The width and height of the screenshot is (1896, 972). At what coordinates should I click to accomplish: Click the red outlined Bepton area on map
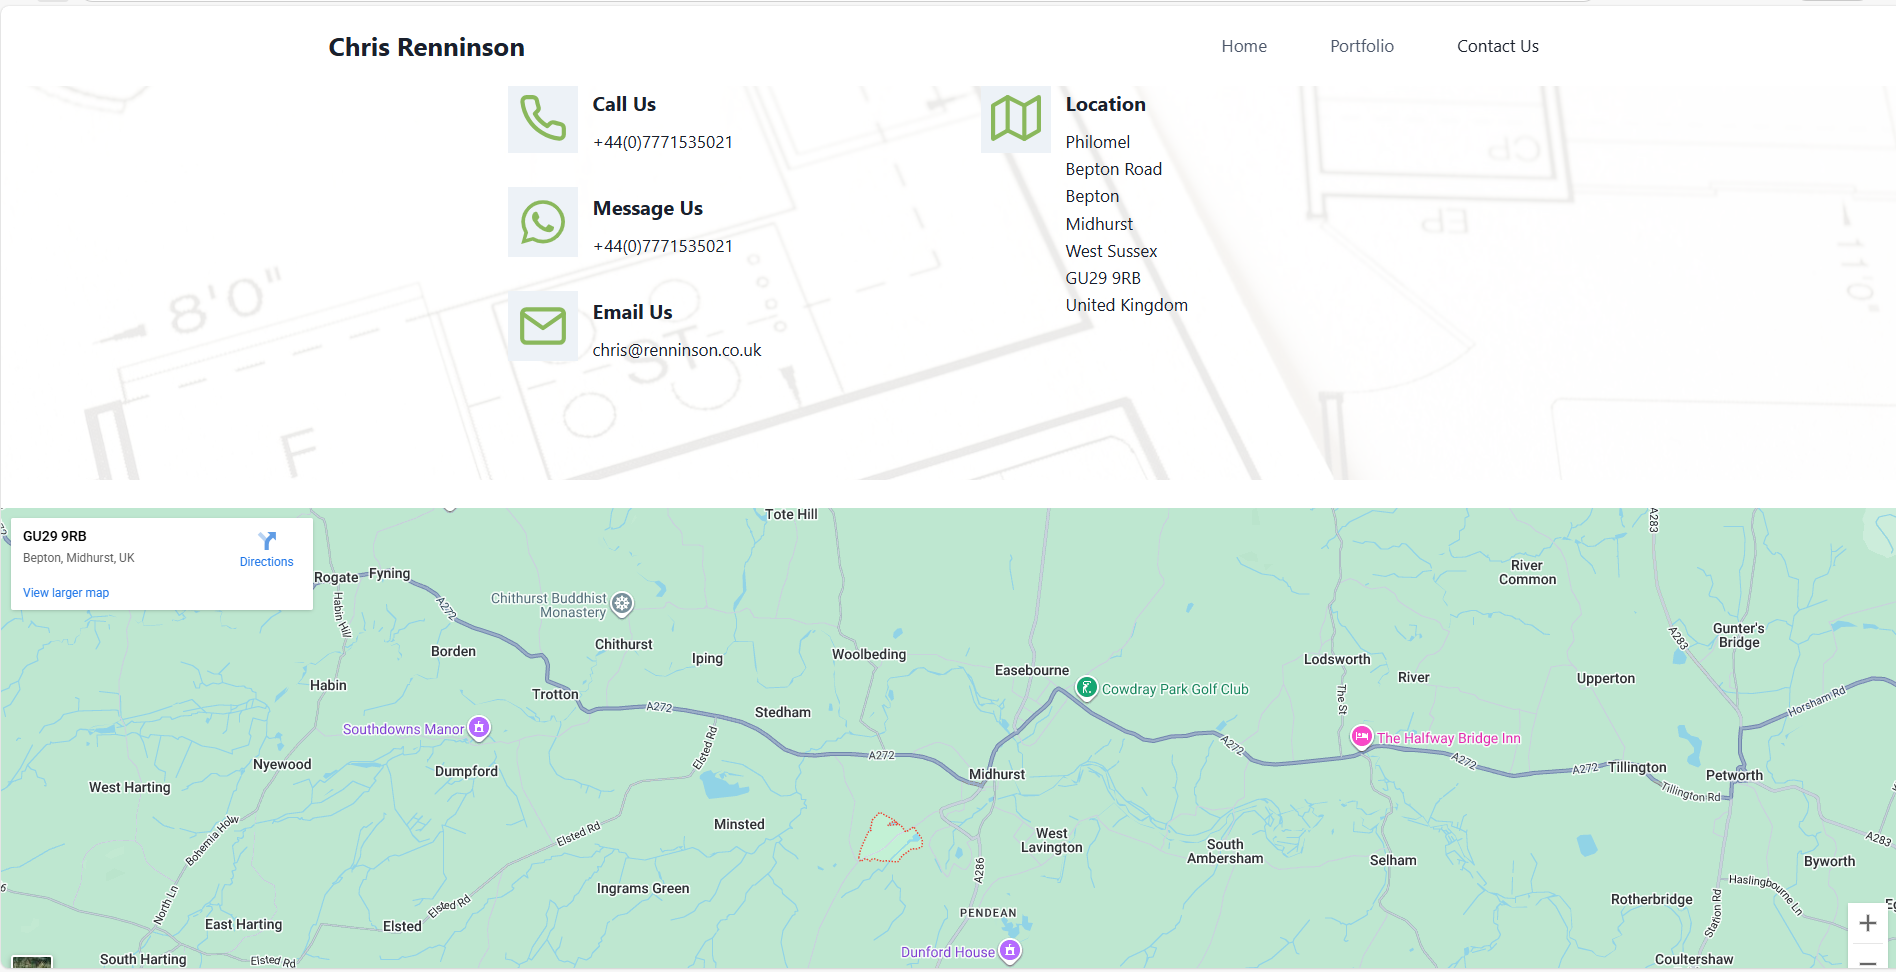pos(887,840)
